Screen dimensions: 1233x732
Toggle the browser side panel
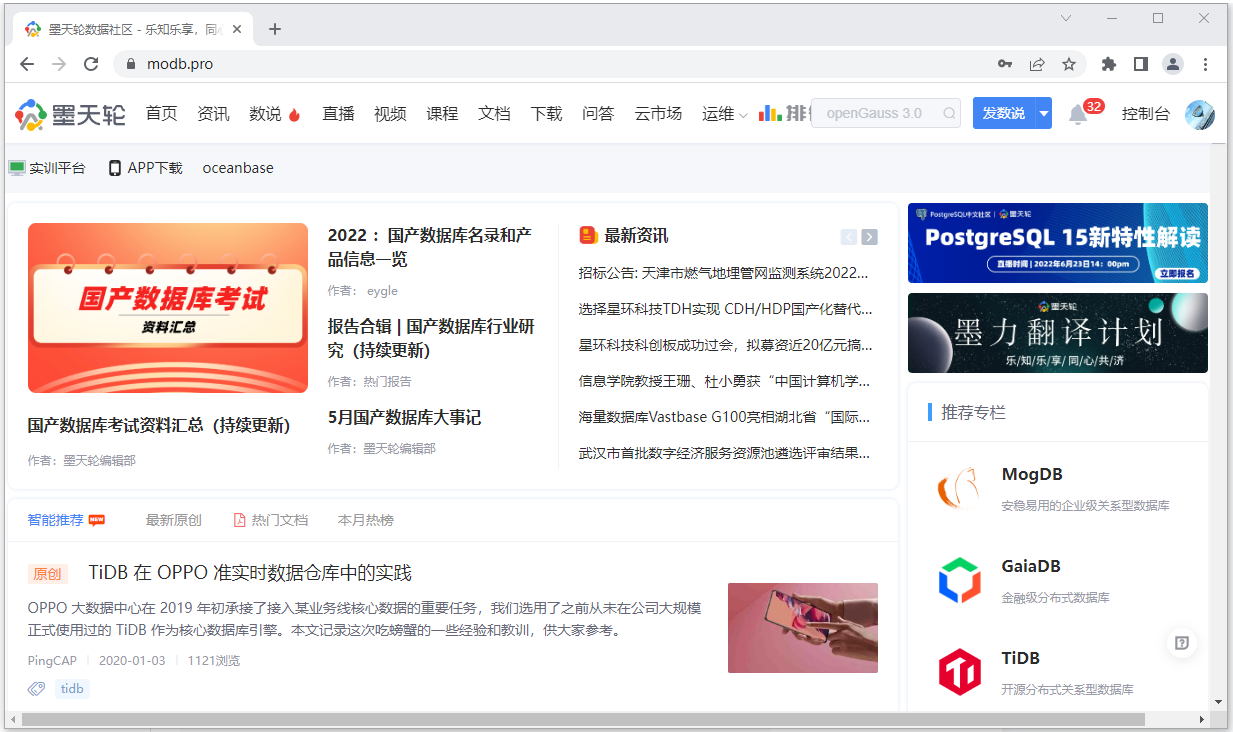pos(1141,64)
